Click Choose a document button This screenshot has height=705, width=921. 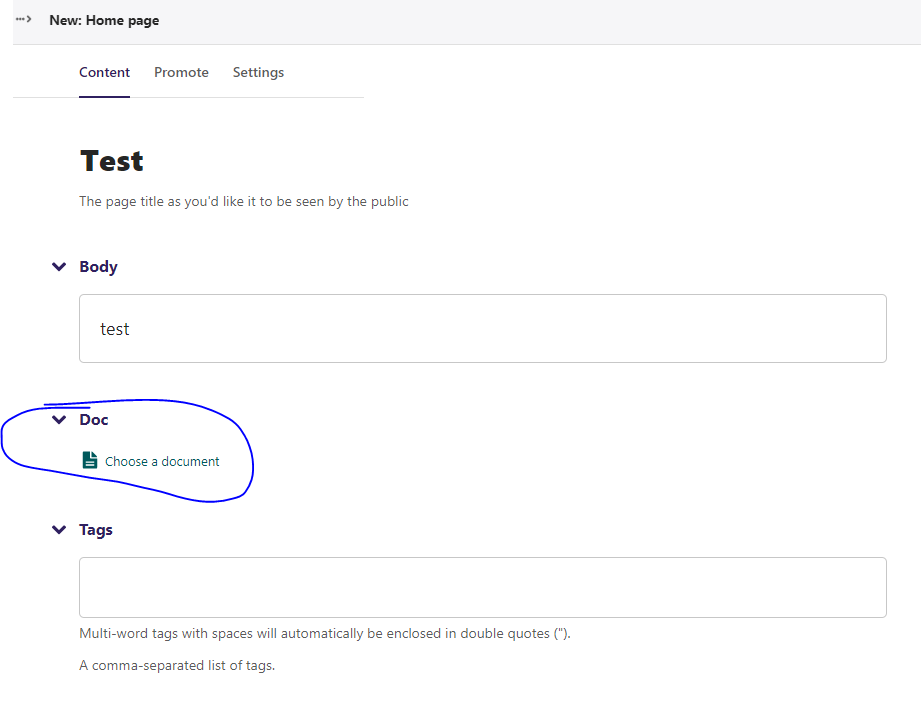coord(151,461)
